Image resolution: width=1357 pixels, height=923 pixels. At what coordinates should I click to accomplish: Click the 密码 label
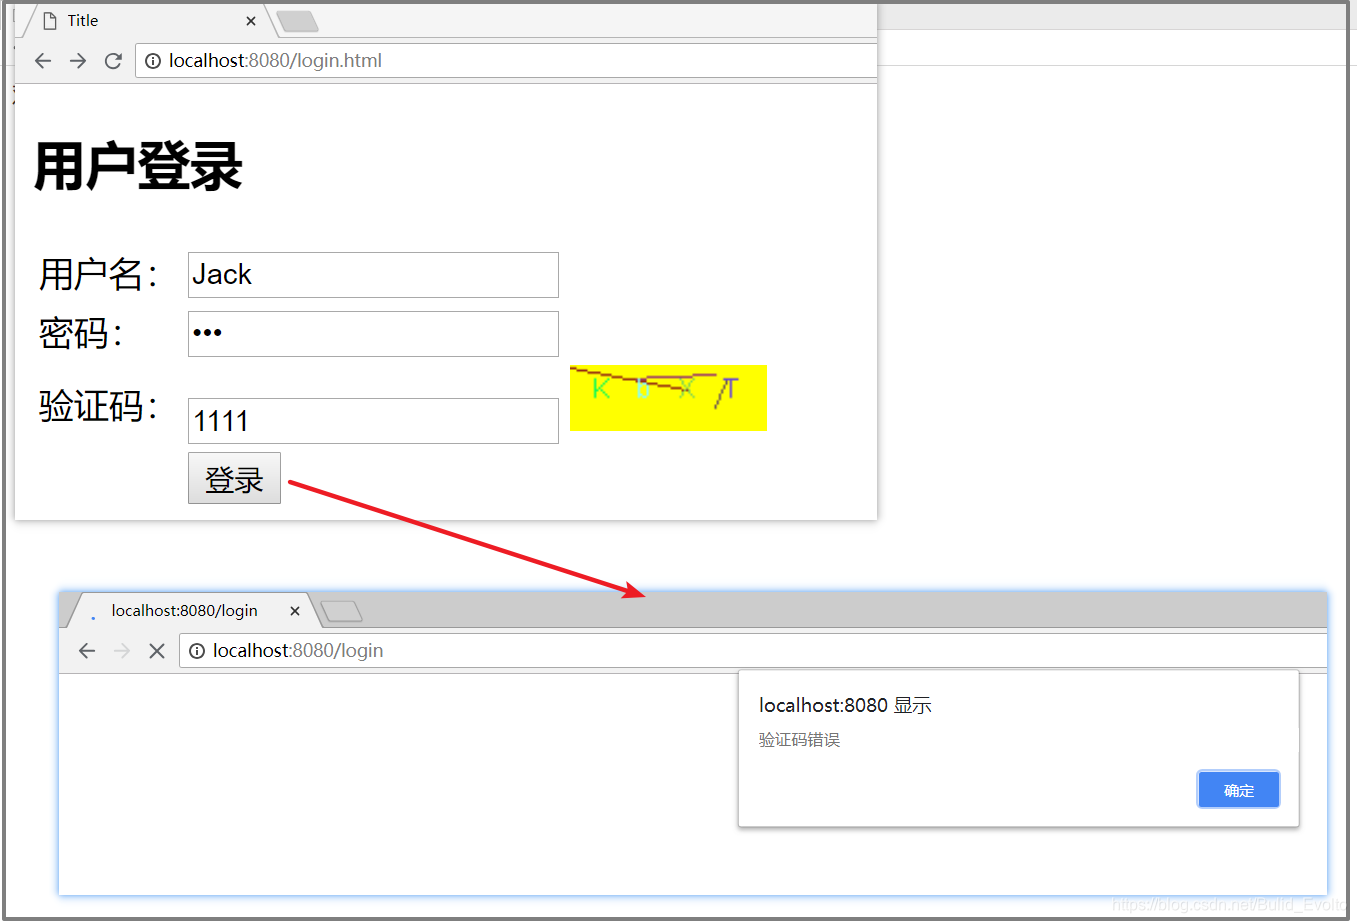click(80, 333)
